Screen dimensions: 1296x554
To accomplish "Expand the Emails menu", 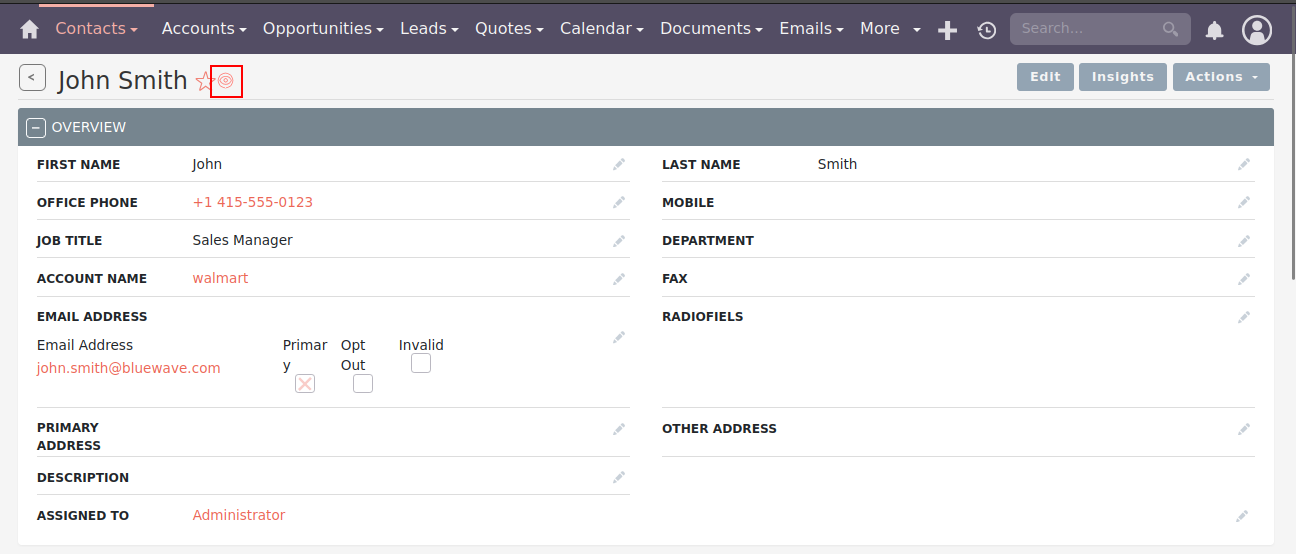I will click(811, 29).
